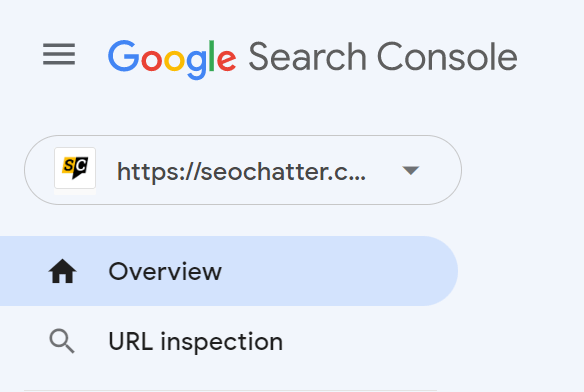Select the home icon beside Overview
The image size is (584, 392).
pyautogui.click(x=62, y=271)
